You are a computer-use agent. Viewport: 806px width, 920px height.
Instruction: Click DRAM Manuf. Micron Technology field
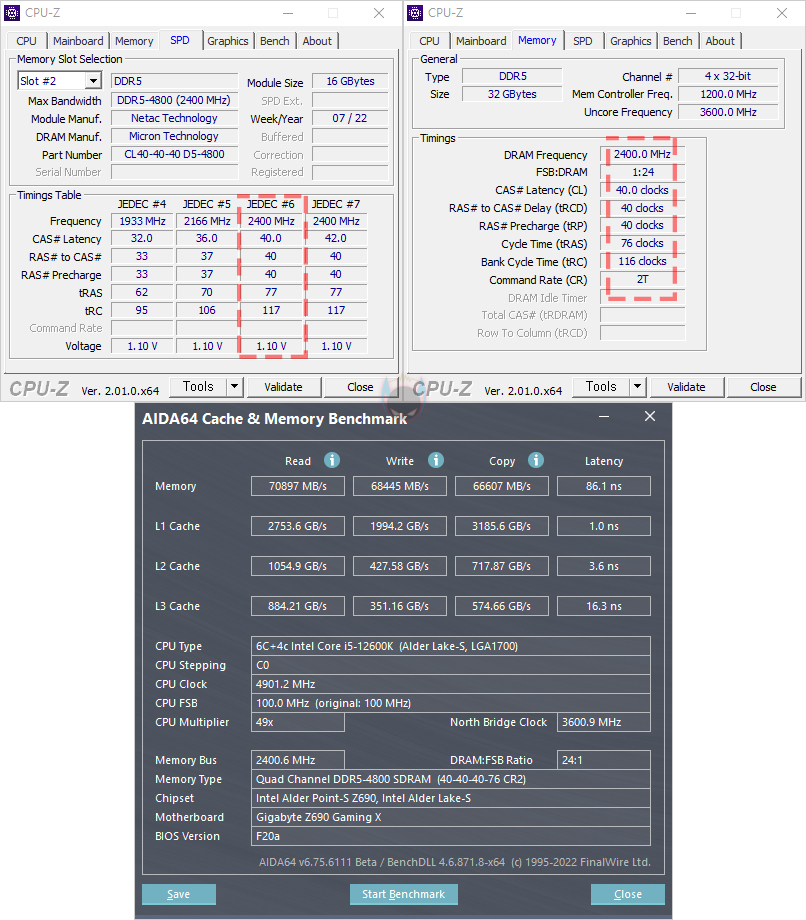[x=175, y=136]
